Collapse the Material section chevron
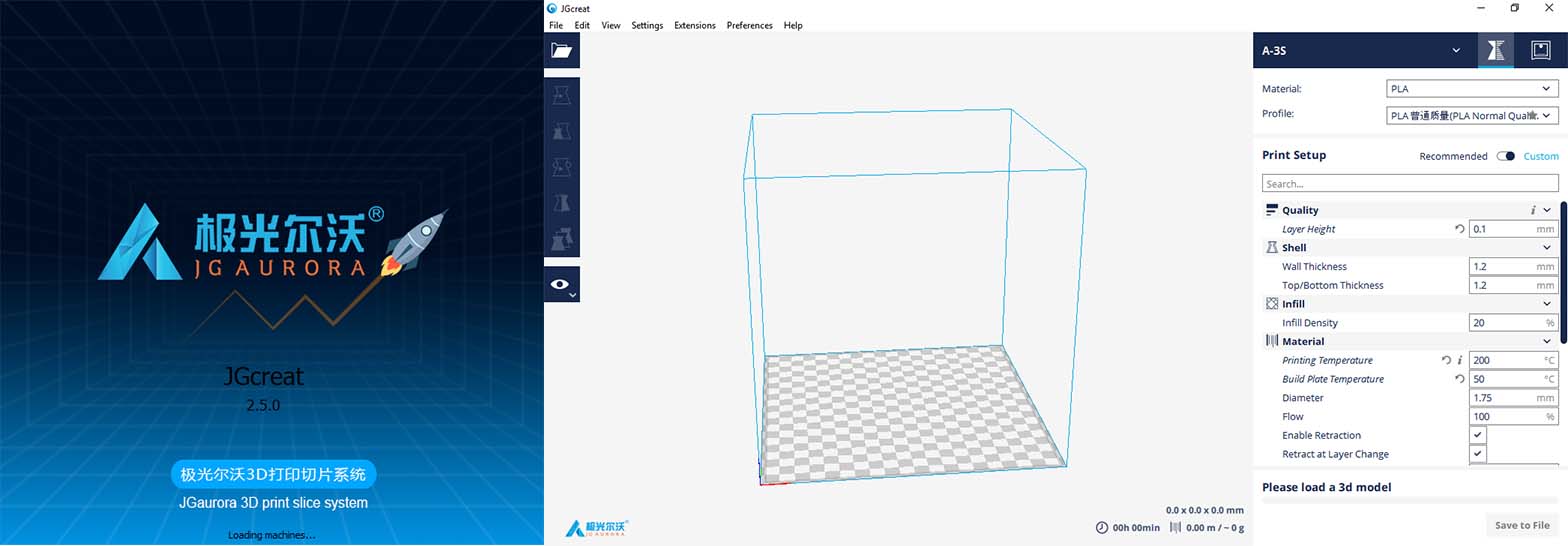Viewport: 1568px width, 546px height. (x=1547, y=341)
